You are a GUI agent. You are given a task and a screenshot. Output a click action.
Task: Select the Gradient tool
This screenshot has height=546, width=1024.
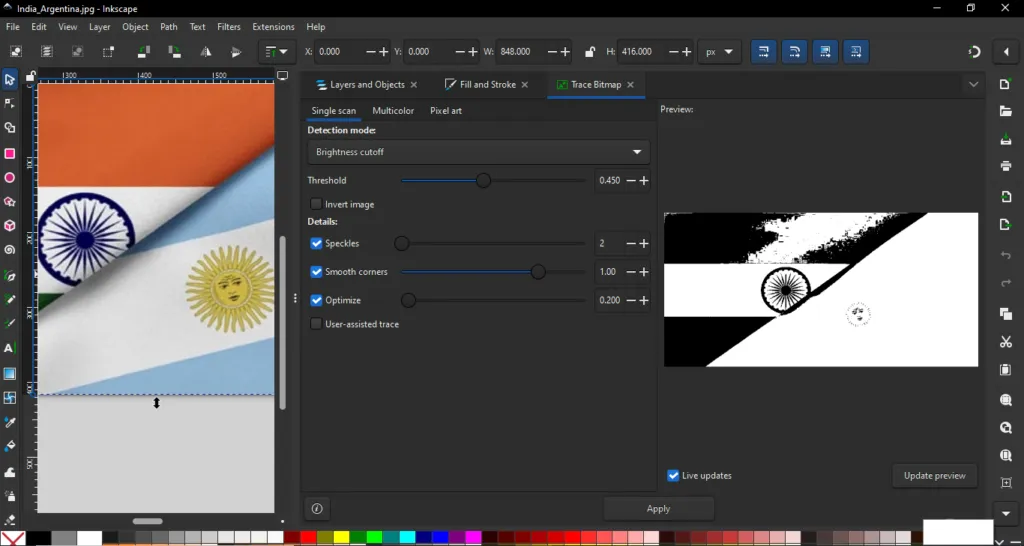click(9, 374)
